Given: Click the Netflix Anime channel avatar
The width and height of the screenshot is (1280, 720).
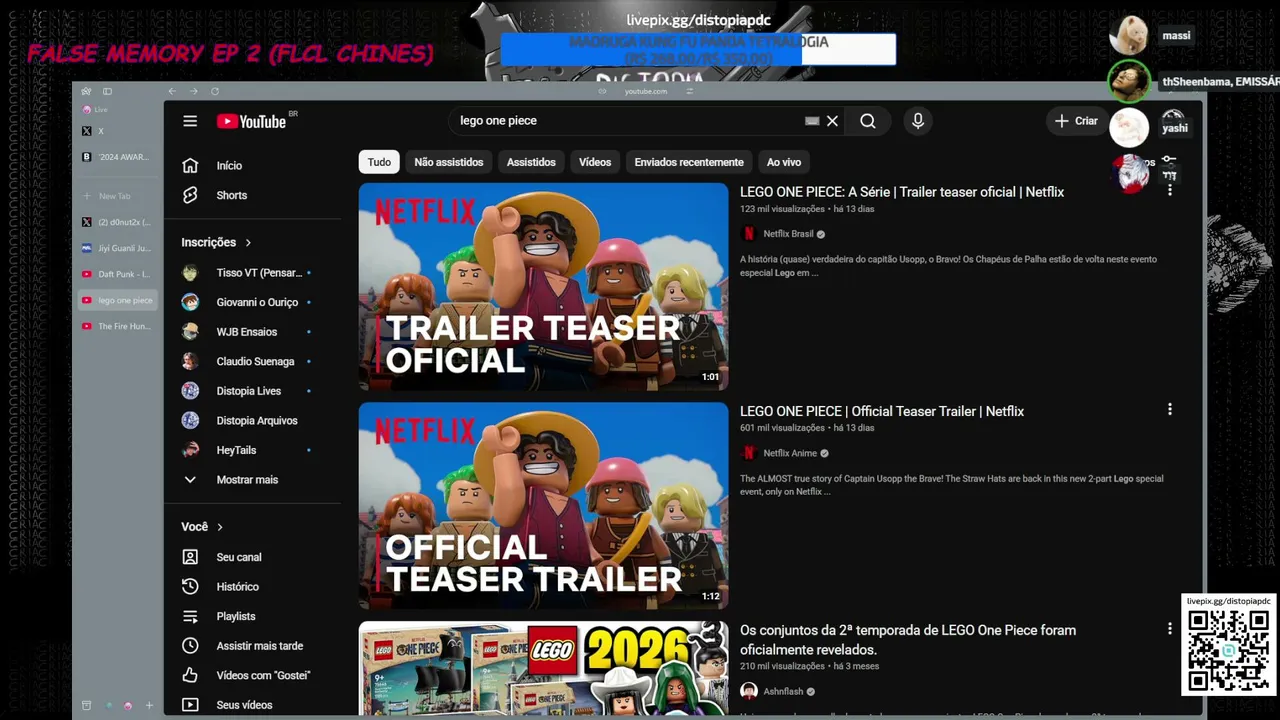Looking at the screenshot, I should (x=749, y=453).
